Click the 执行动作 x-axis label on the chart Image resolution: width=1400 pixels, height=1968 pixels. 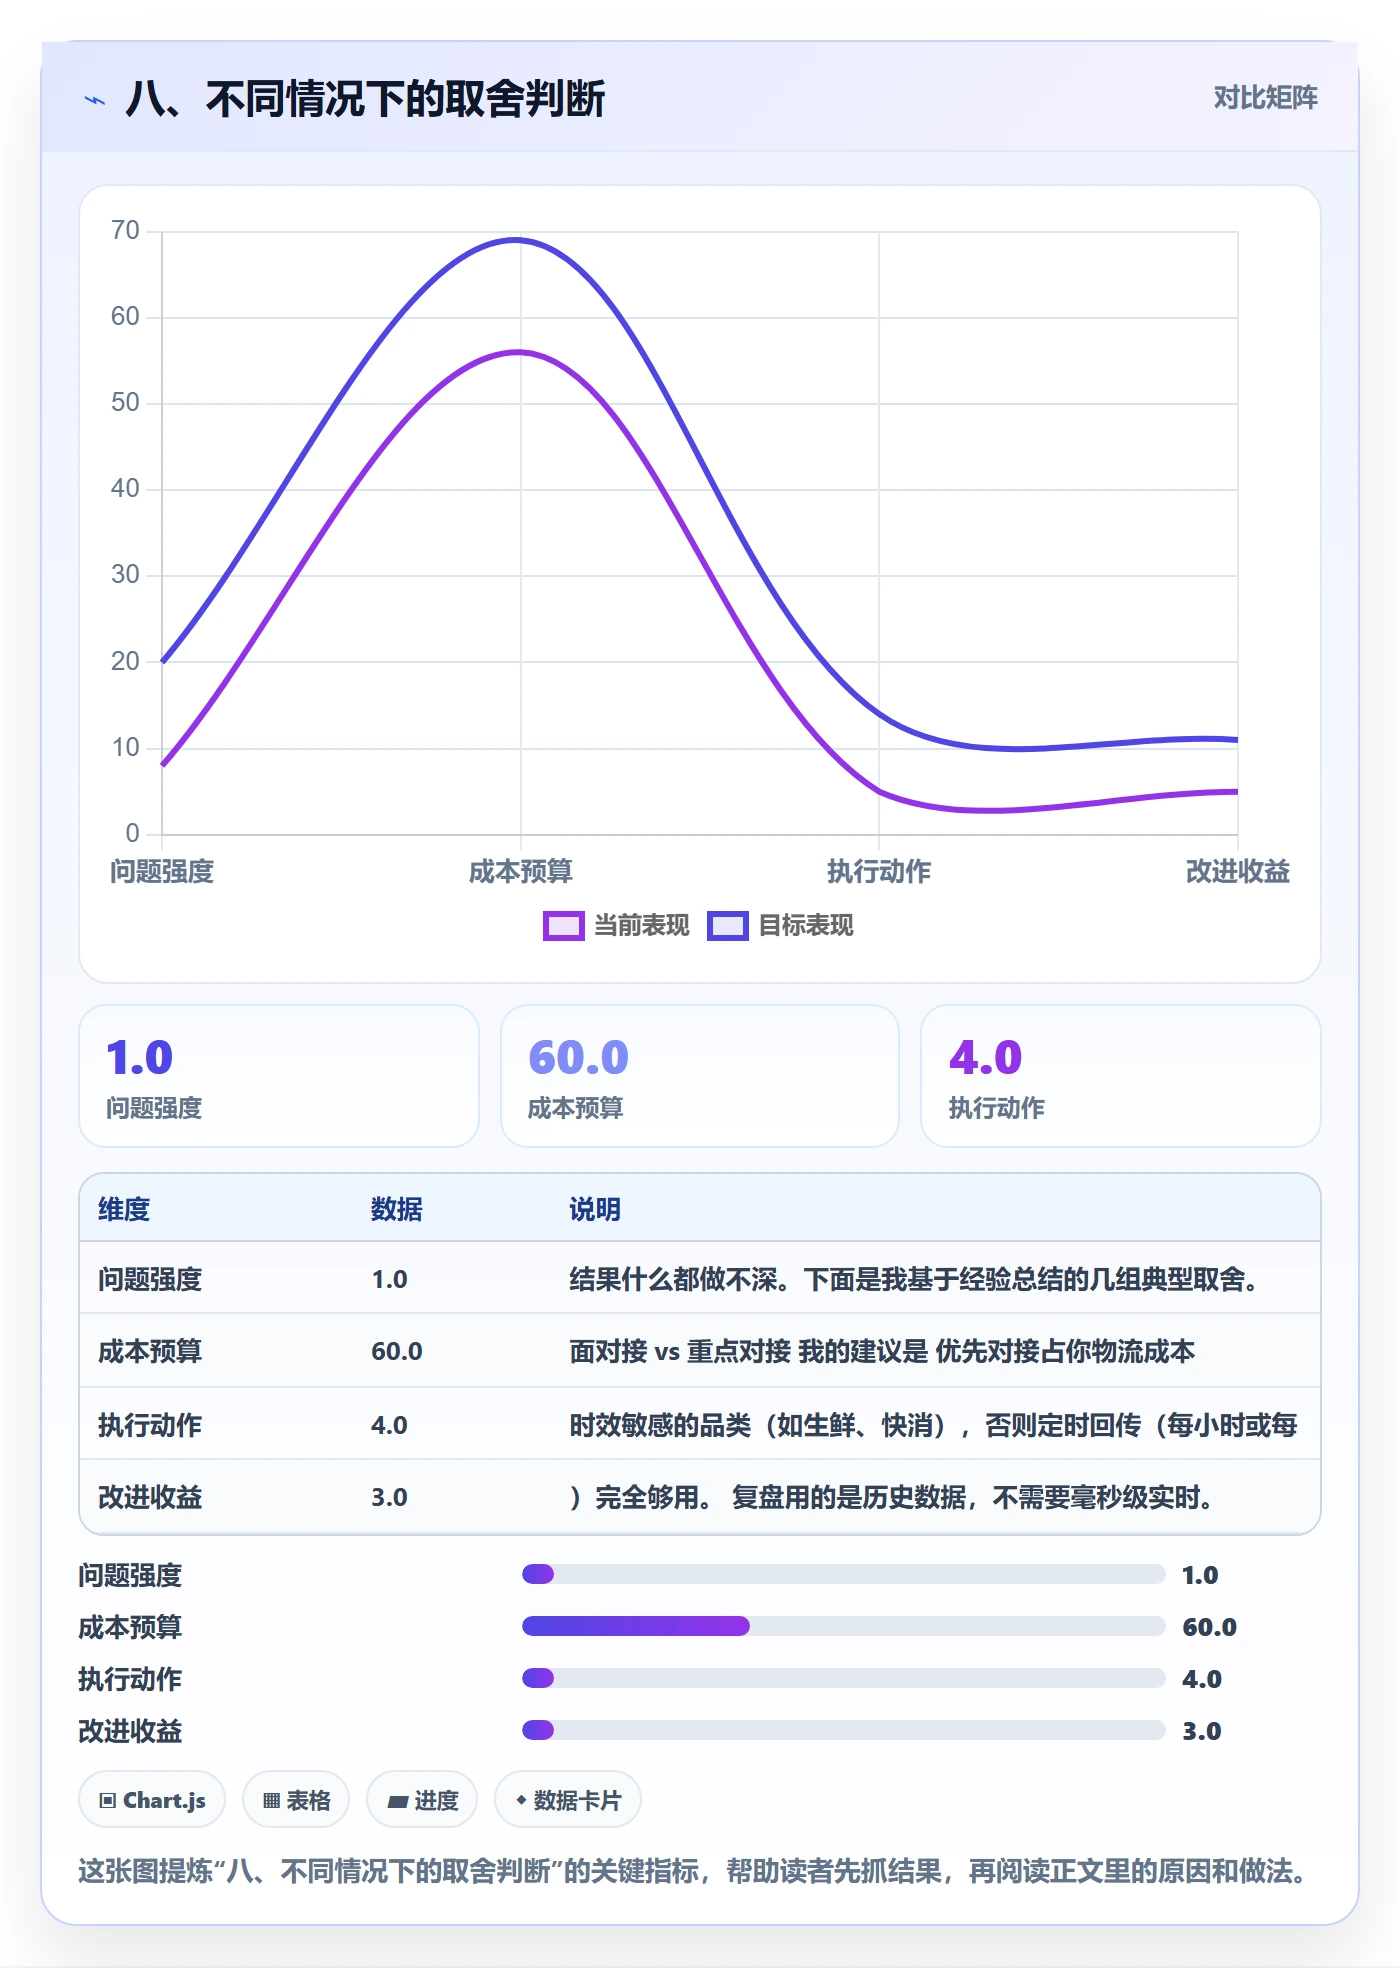(x=879, y=872)
